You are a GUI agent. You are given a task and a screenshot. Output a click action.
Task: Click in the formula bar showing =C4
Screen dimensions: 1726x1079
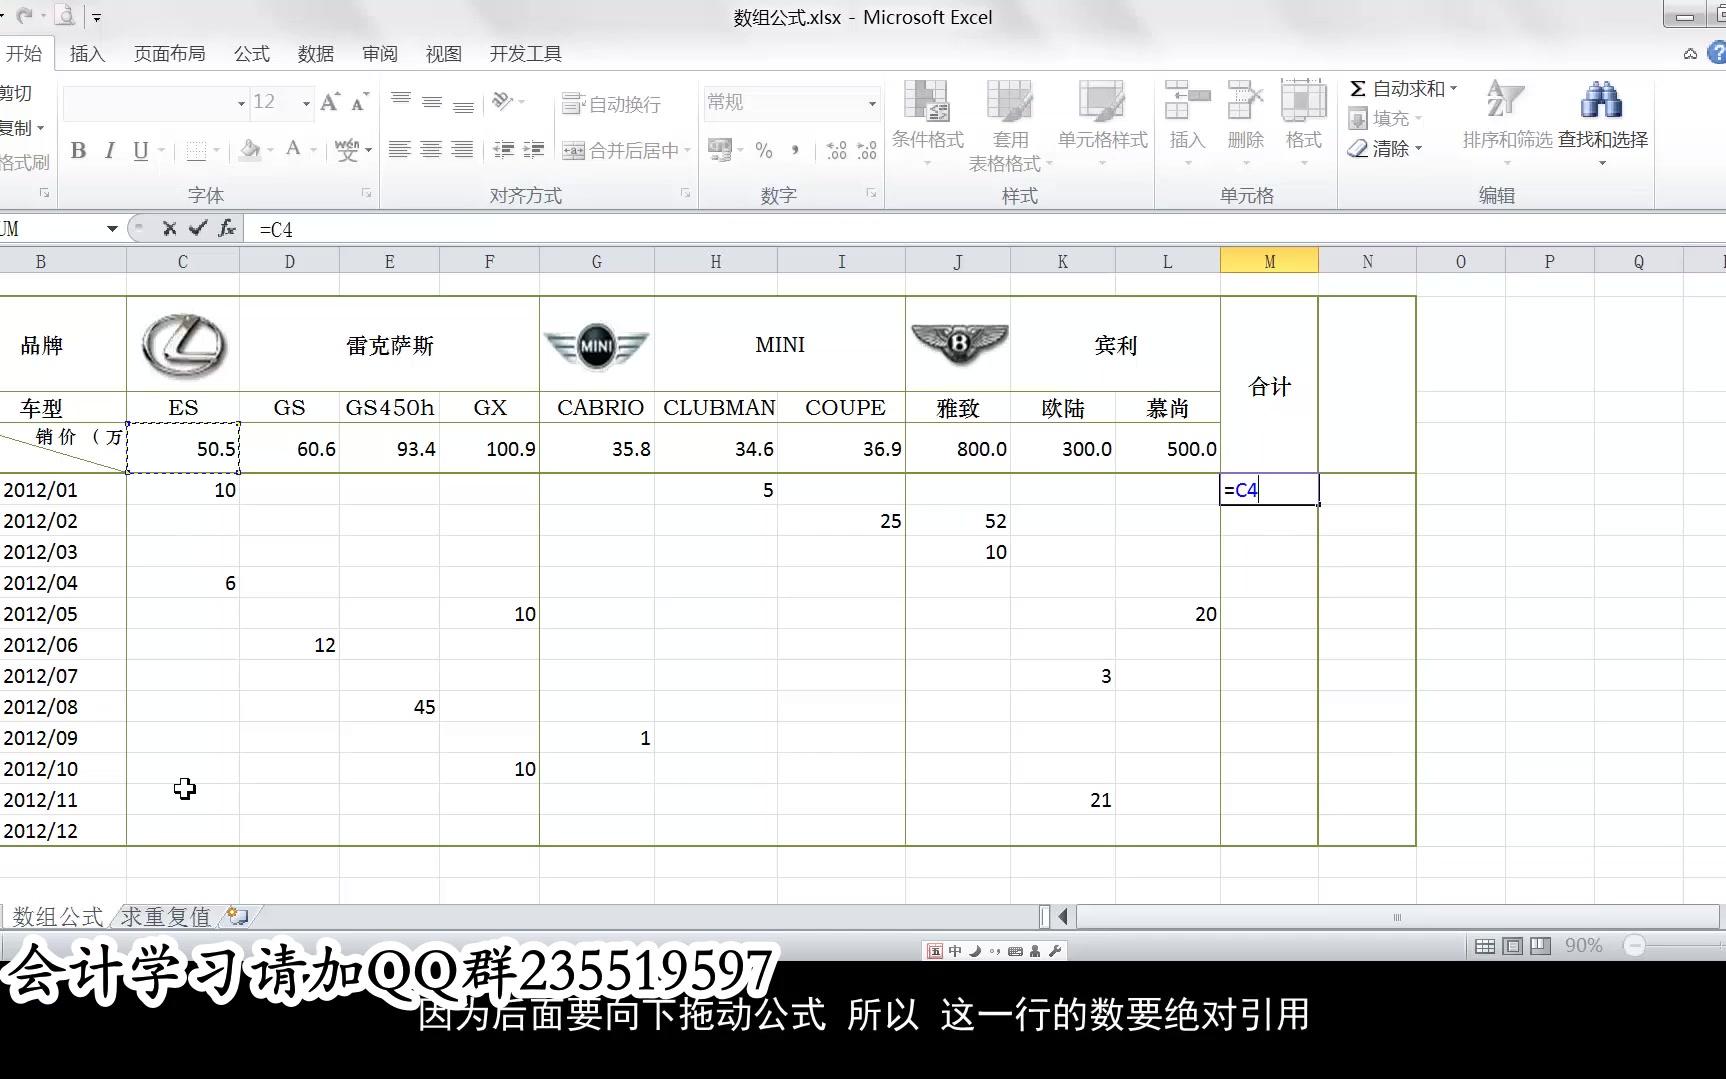click(985, 229)
